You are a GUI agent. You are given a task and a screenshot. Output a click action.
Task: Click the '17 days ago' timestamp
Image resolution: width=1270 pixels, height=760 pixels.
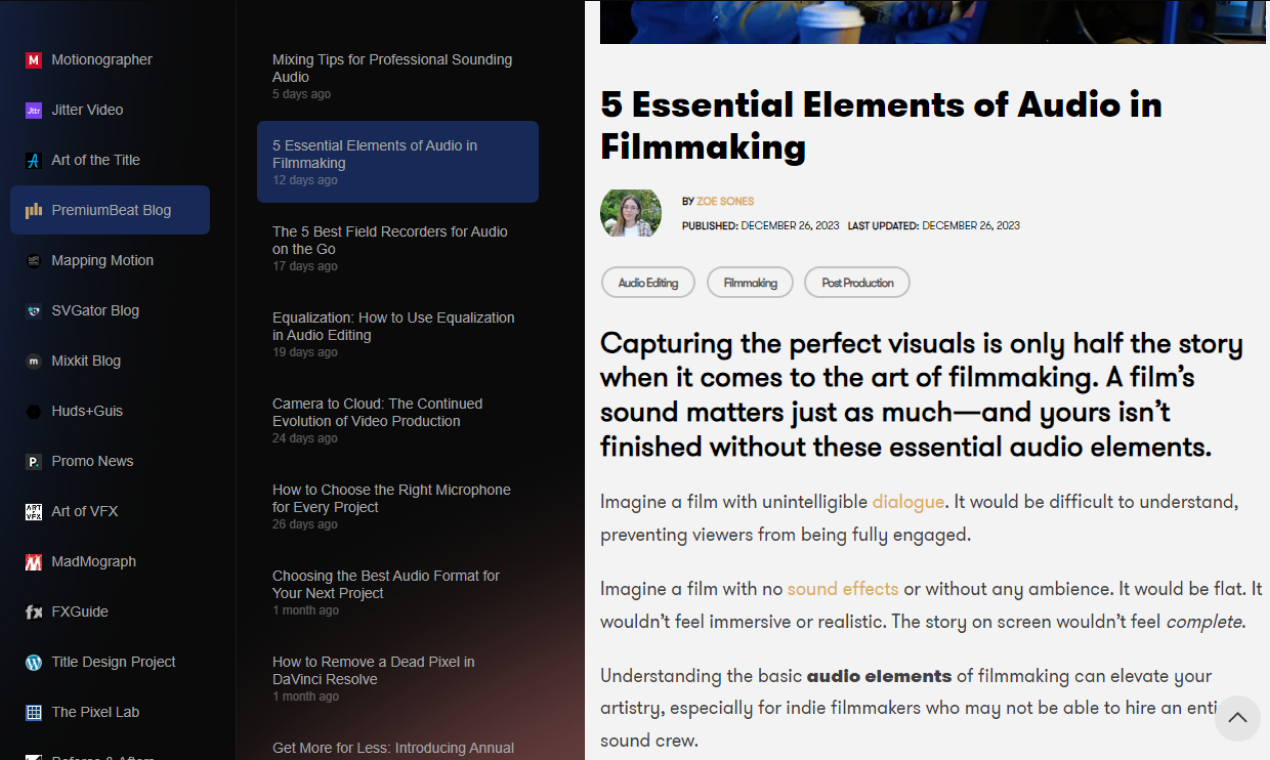point(305,266)
